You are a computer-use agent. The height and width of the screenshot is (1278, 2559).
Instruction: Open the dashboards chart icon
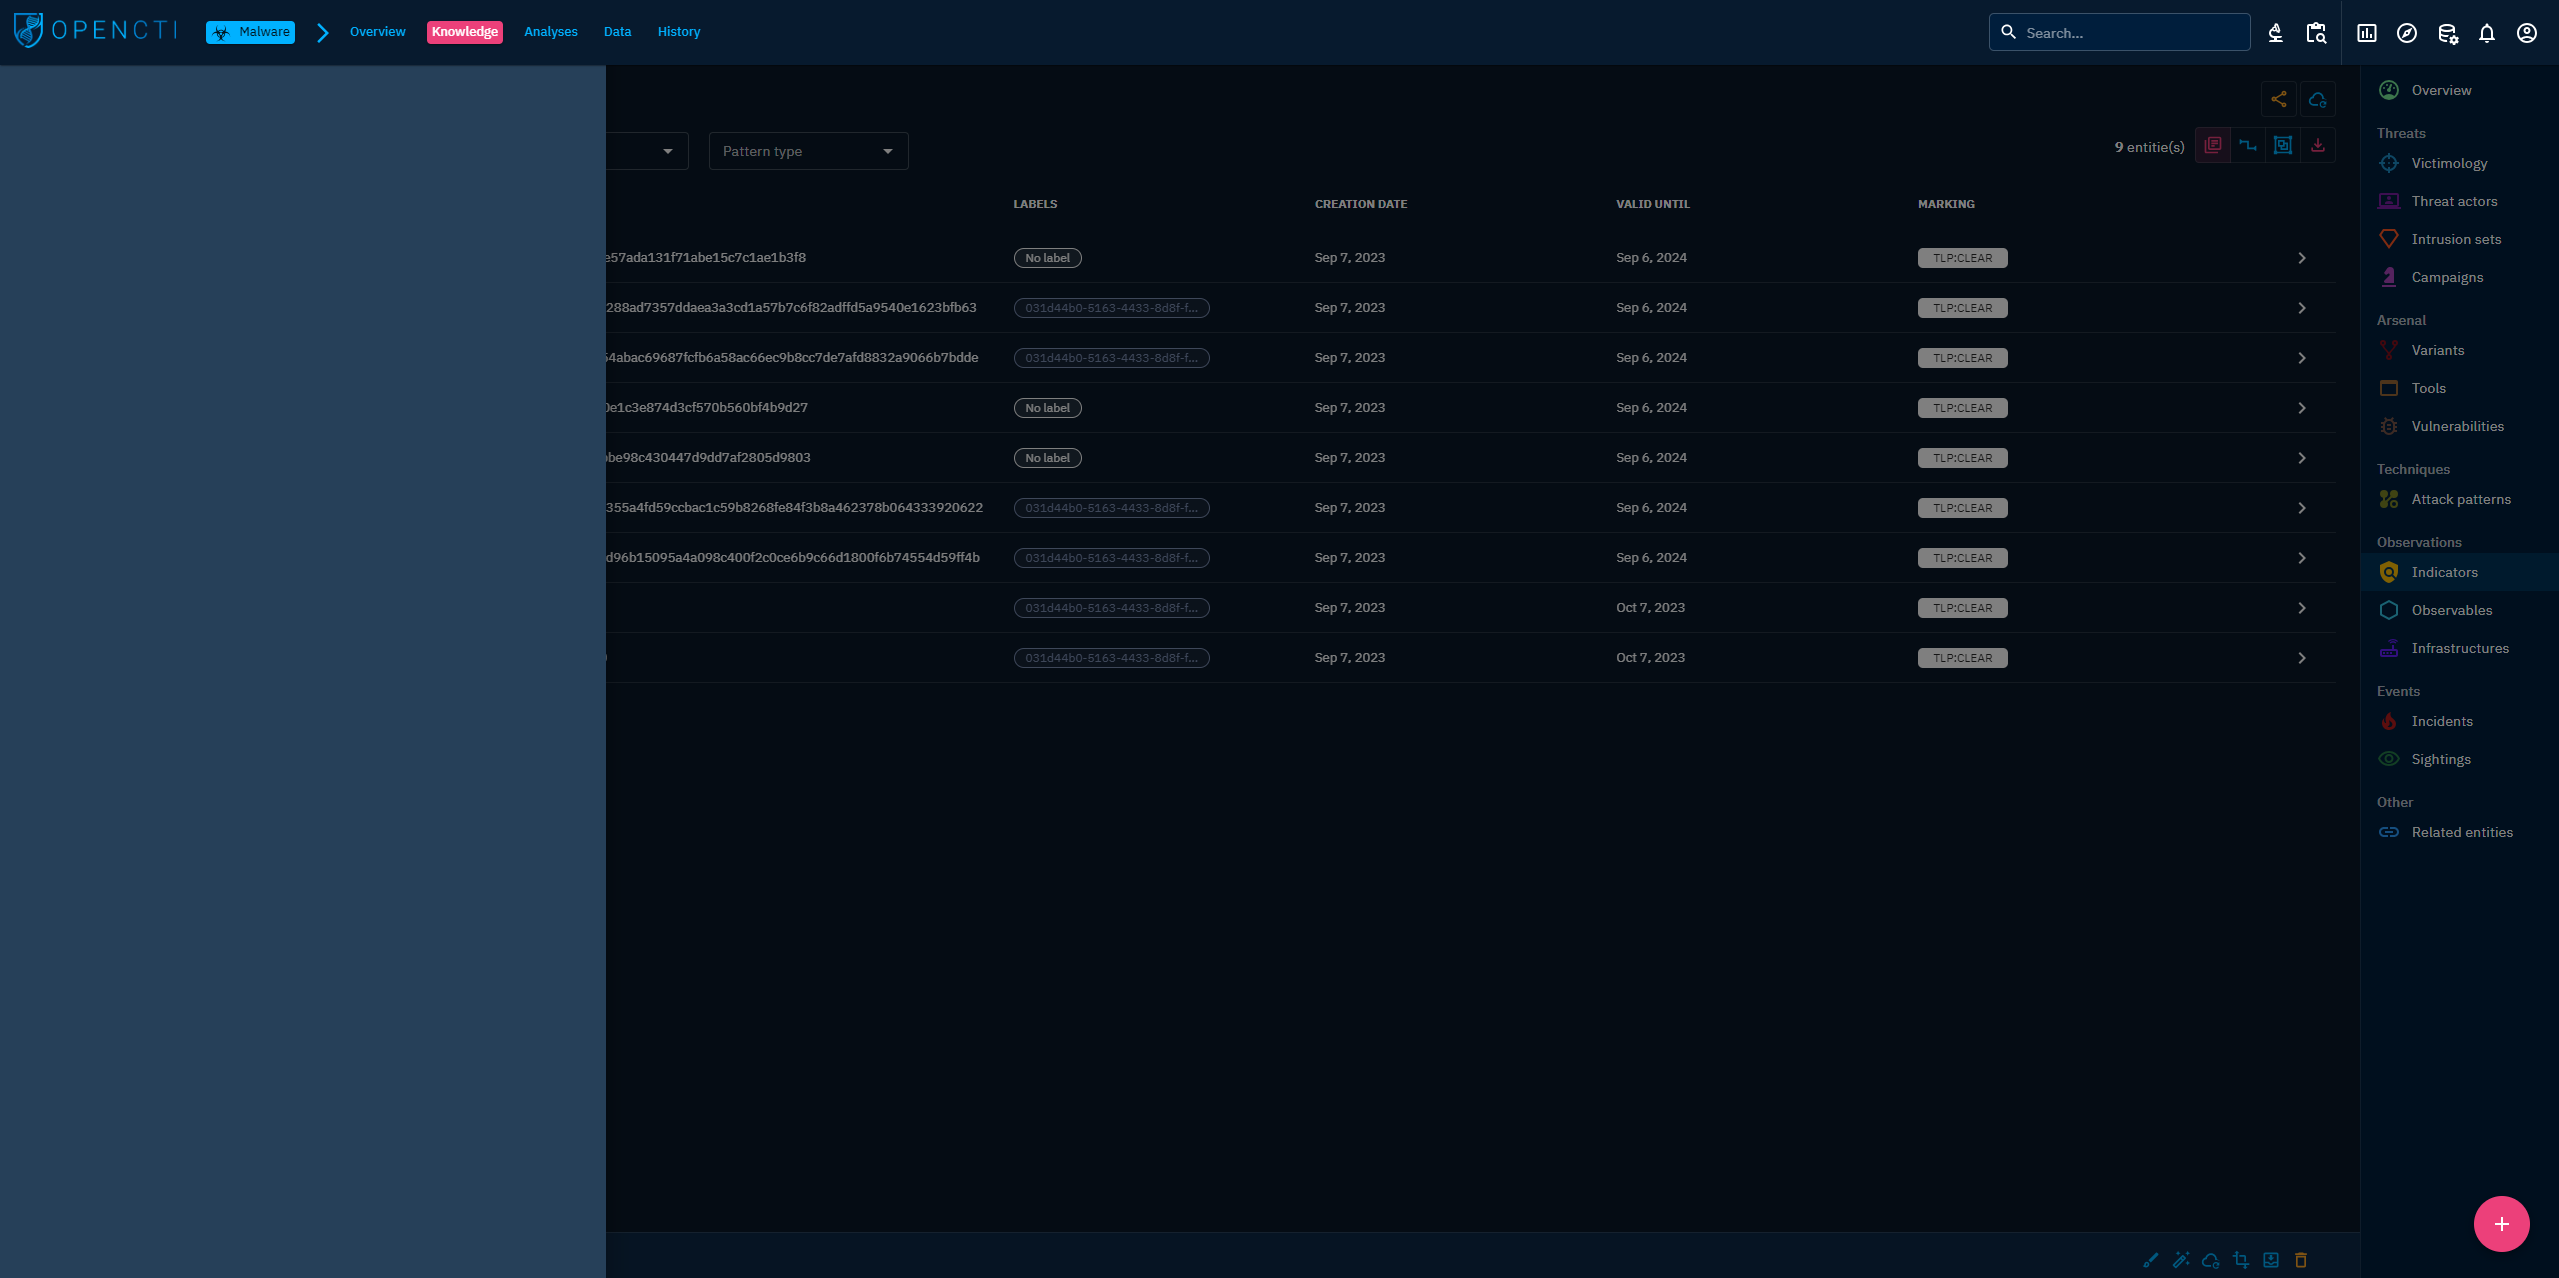click(x=2367, y=33)
